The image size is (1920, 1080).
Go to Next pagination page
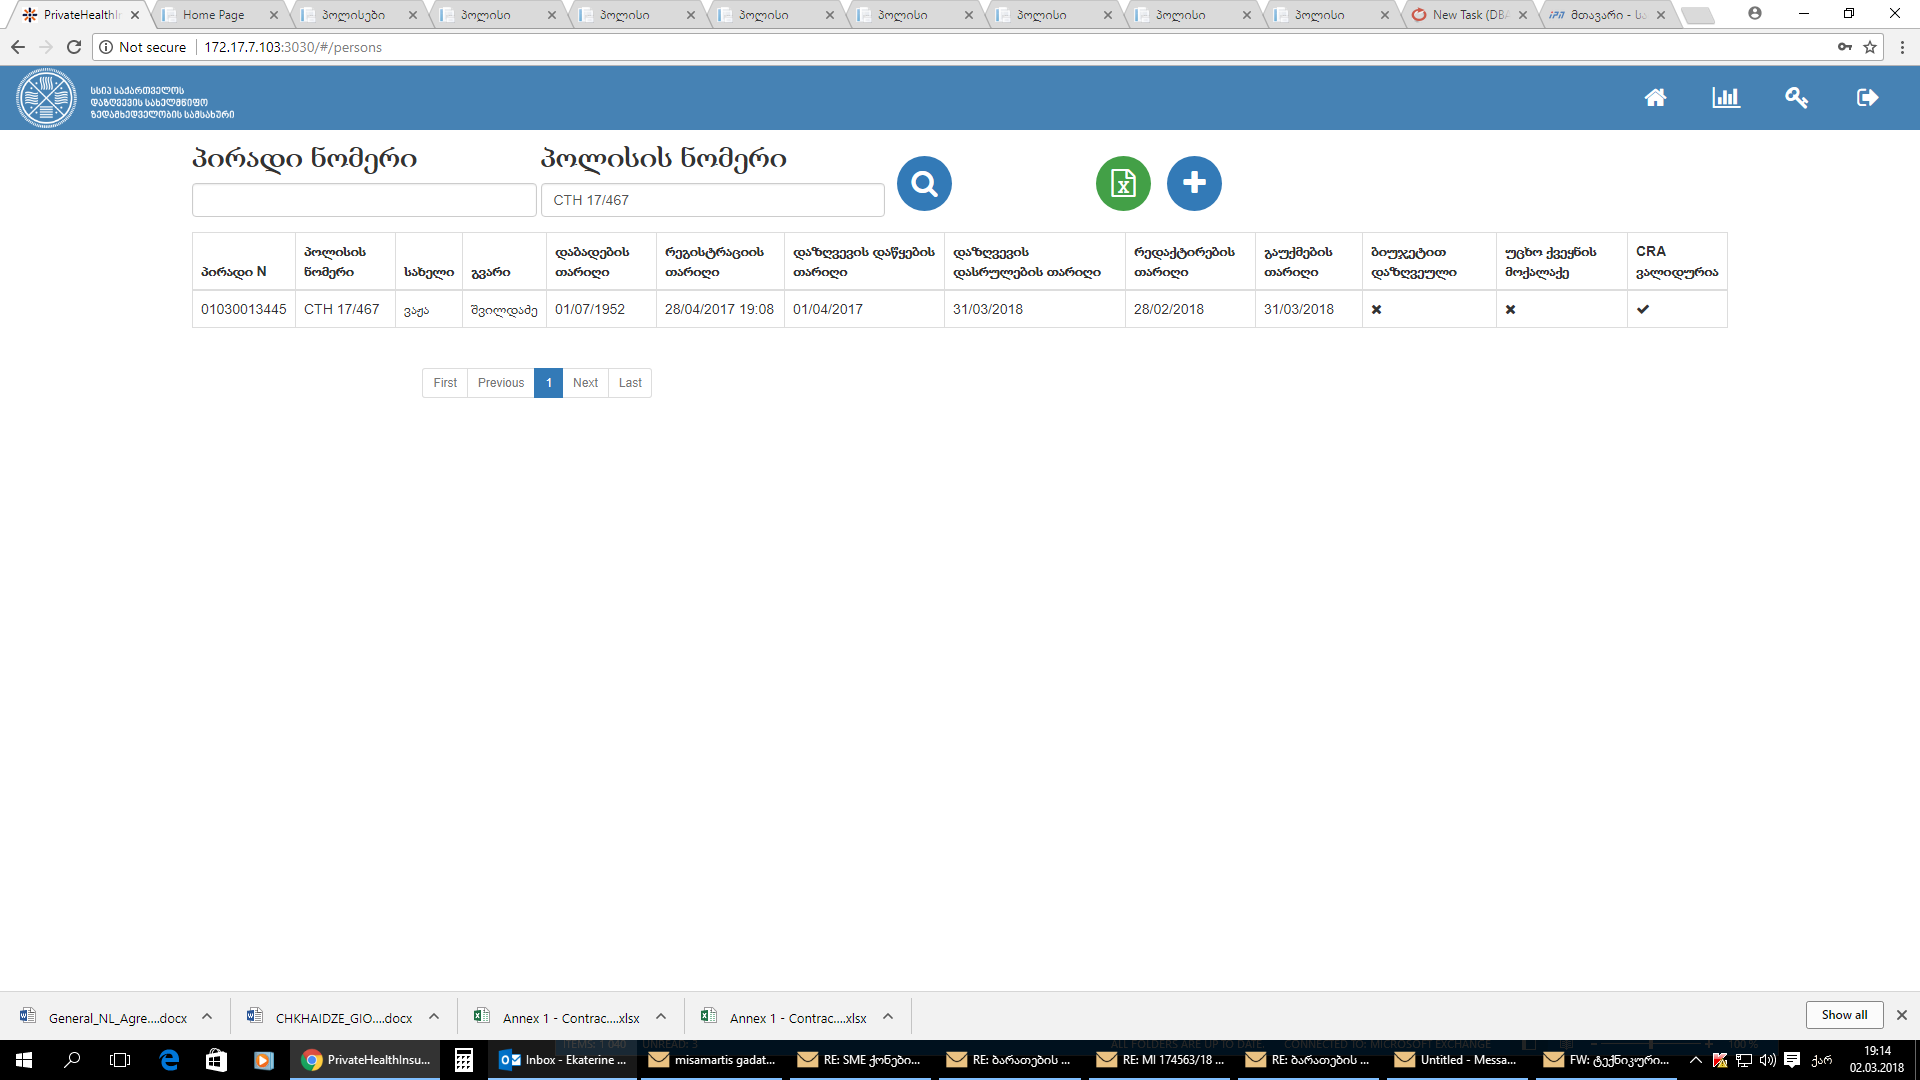point(585,383)
